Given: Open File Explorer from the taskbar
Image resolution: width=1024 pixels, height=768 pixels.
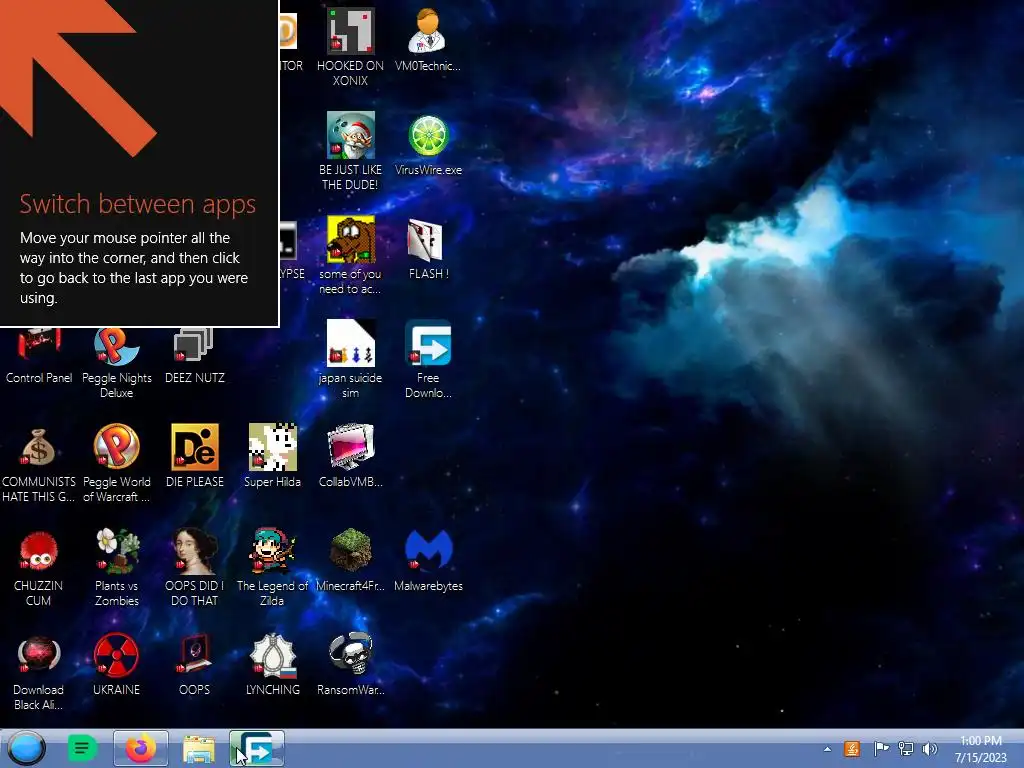Looking at the screenshot, I should tap(199, 749).
